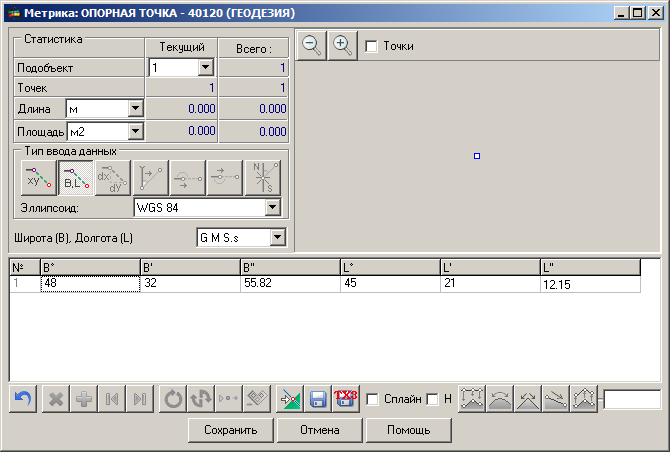The width and height of the screenshot is (670, 452).
Task: Enable the Точки checkbox
Action: pos(372,46)
